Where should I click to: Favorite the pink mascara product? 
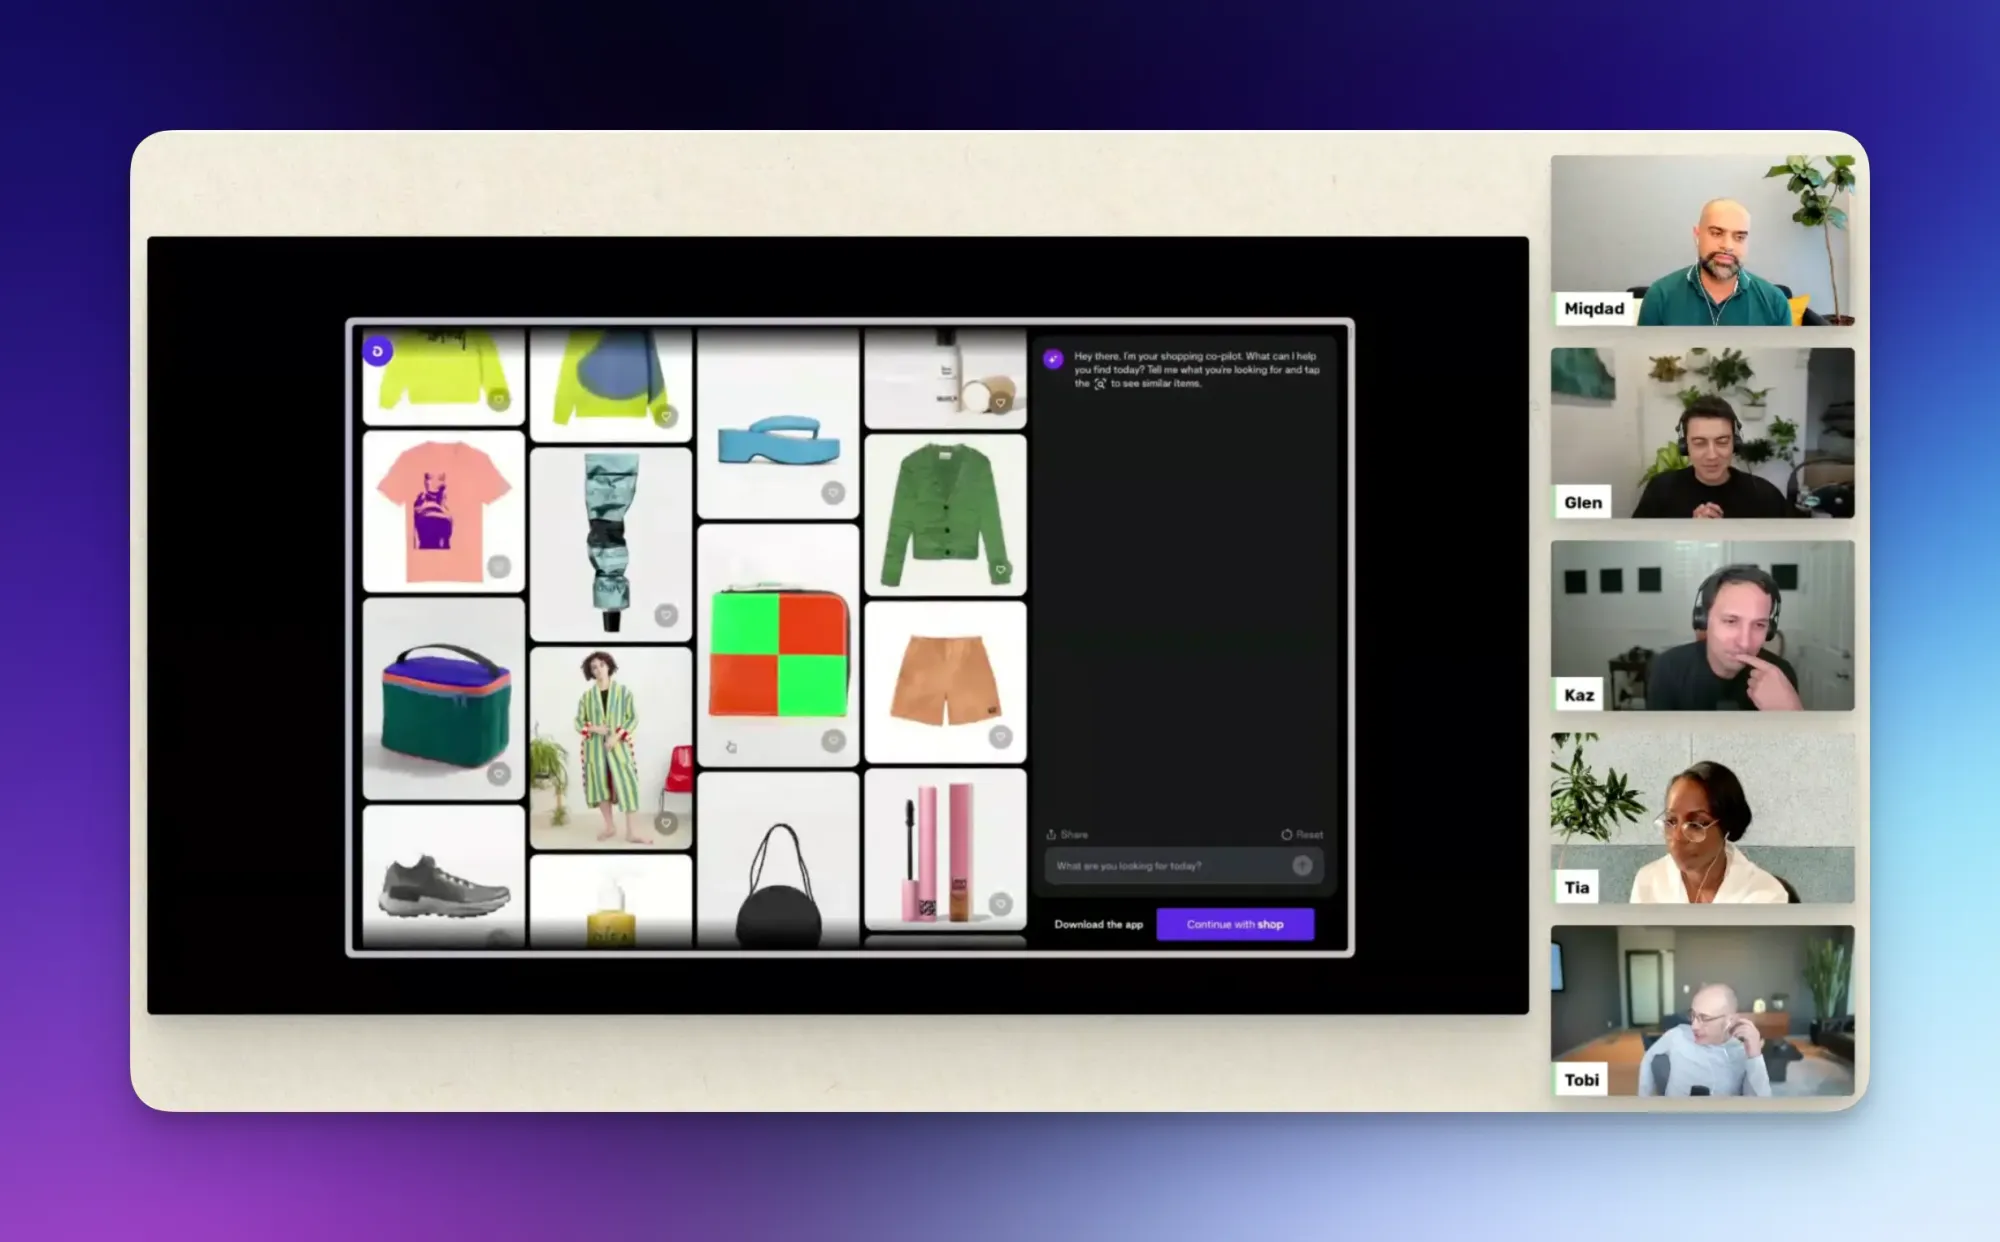pos(1000,903)
